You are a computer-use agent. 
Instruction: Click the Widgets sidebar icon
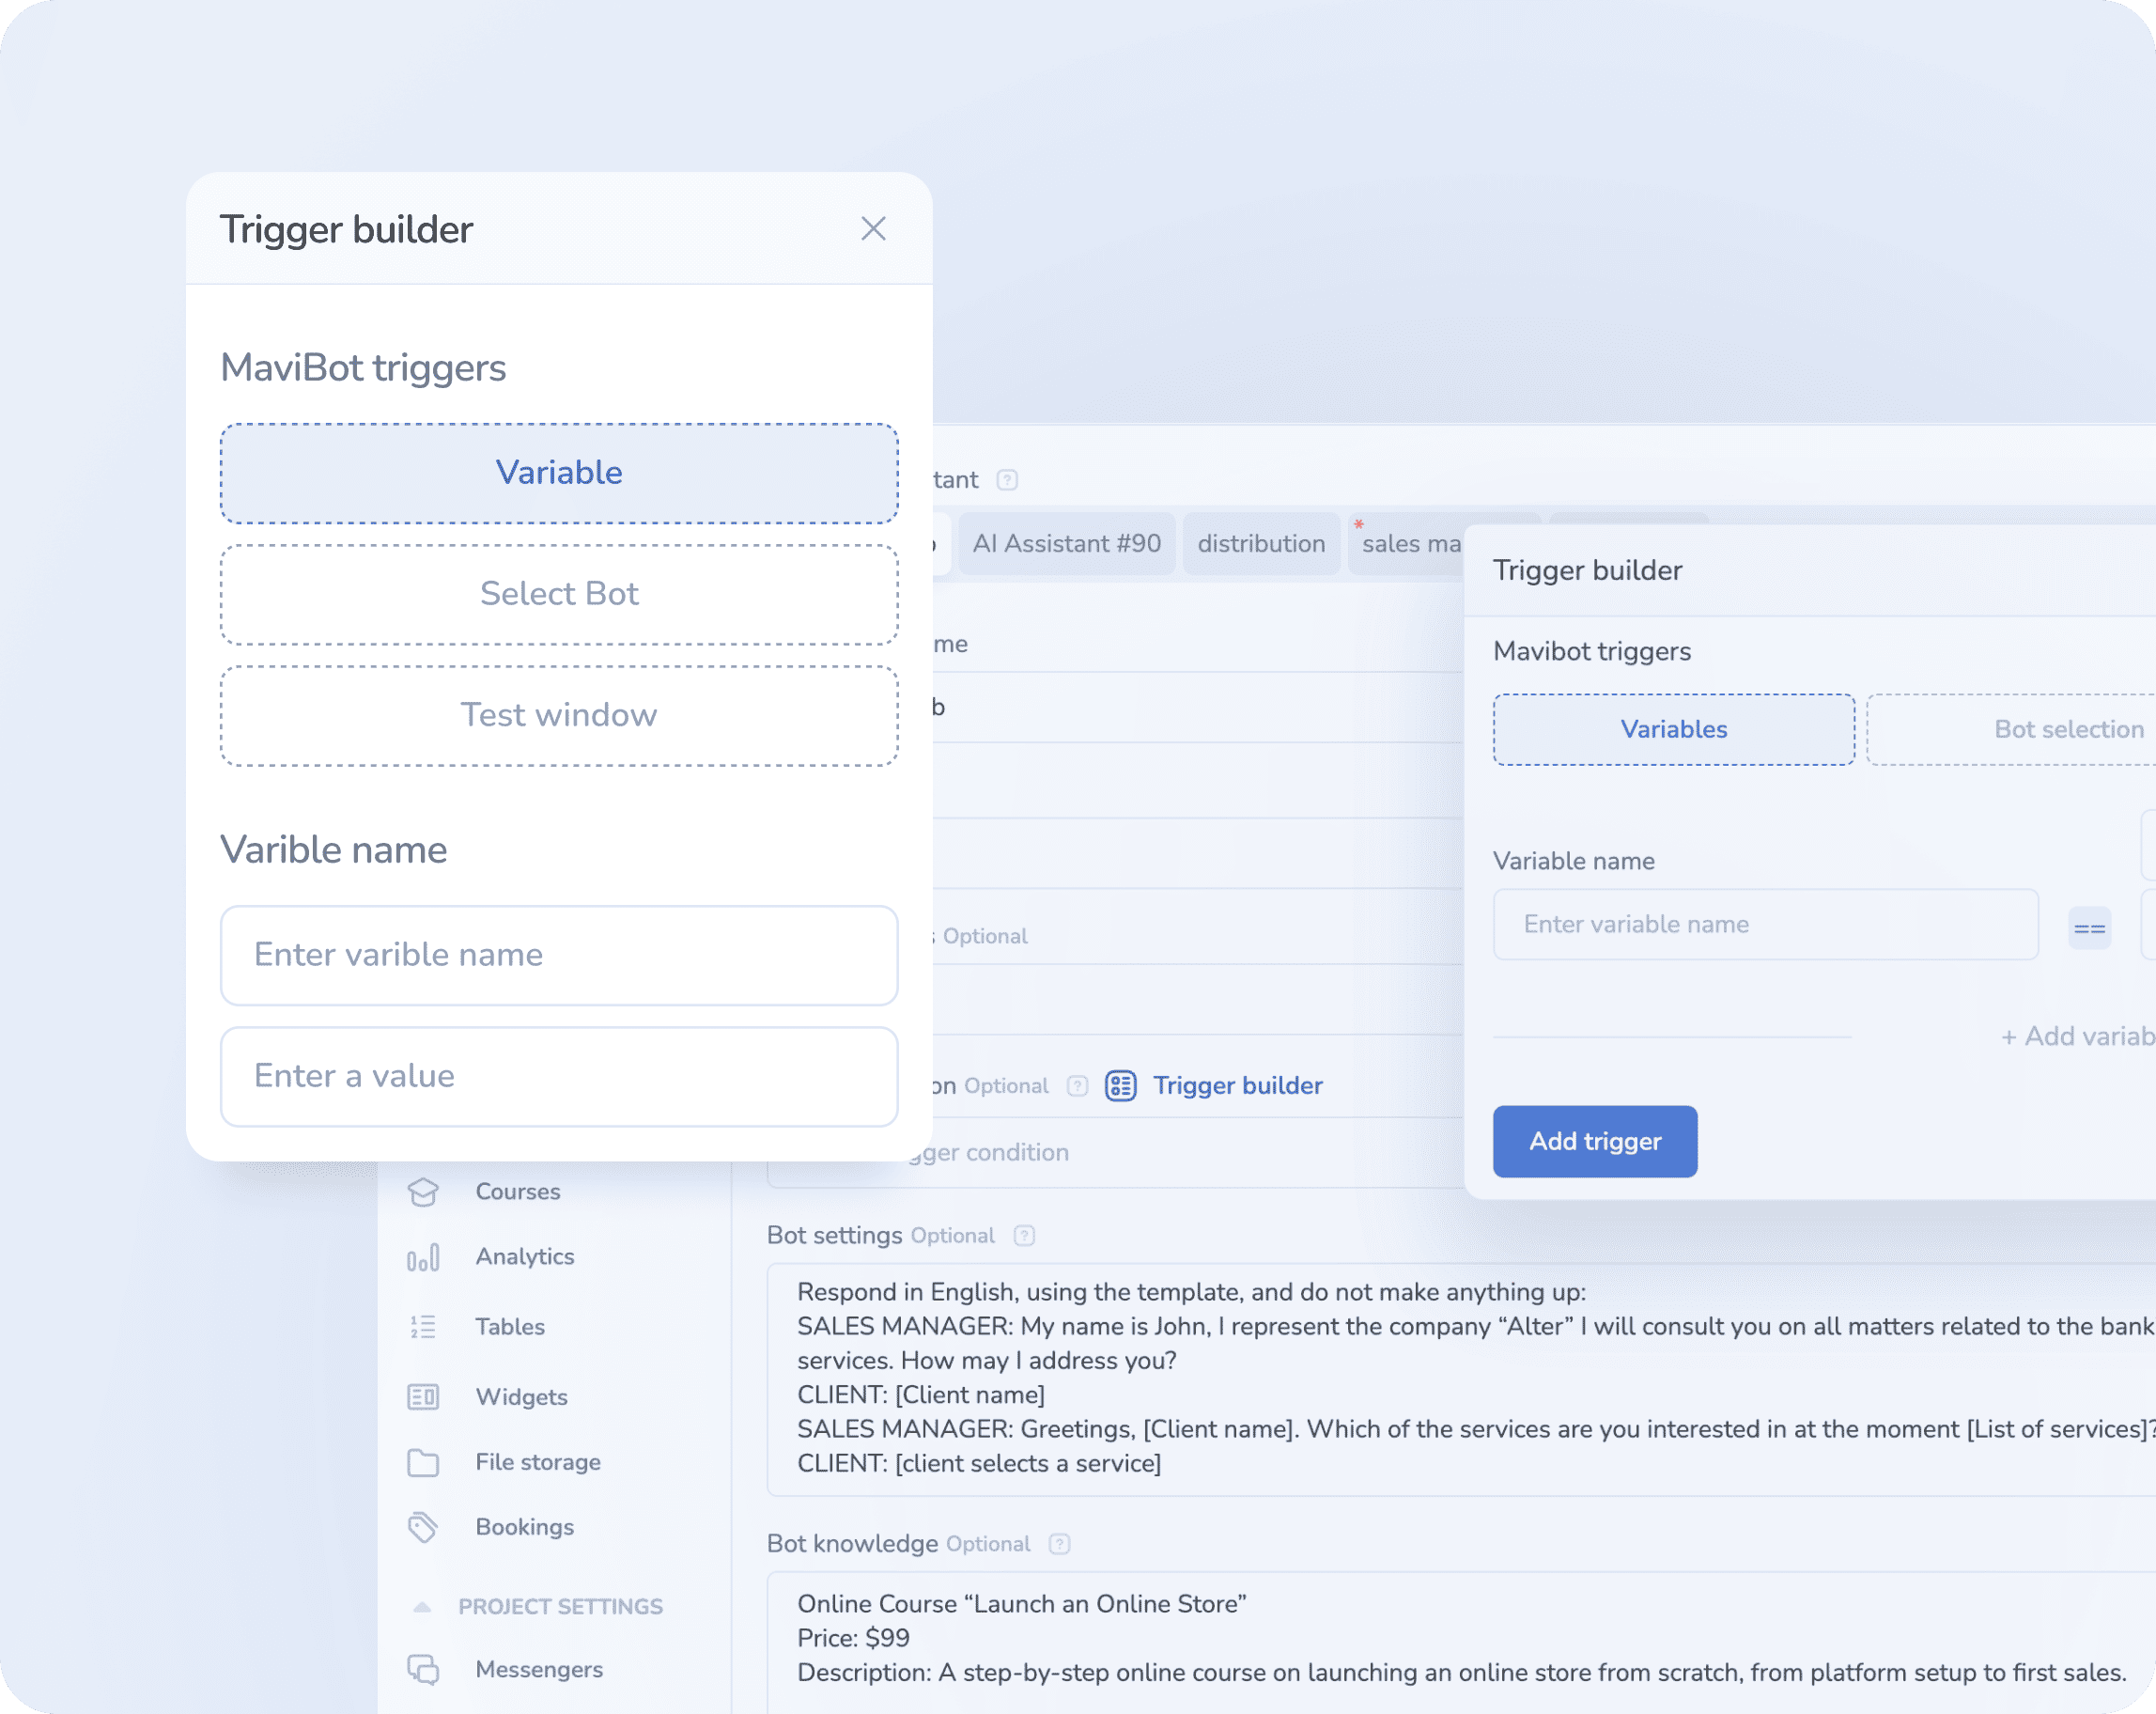[x=423, y=1397]
